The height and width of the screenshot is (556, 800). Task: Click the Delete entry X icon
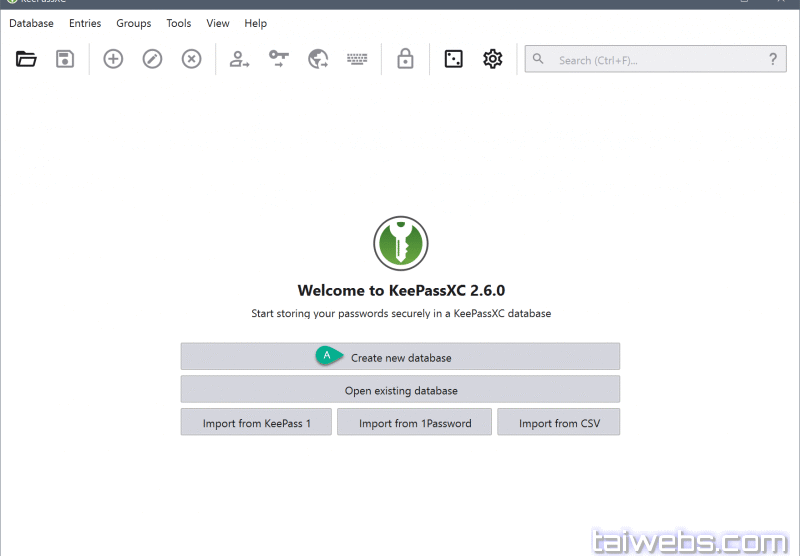(191, 59)
